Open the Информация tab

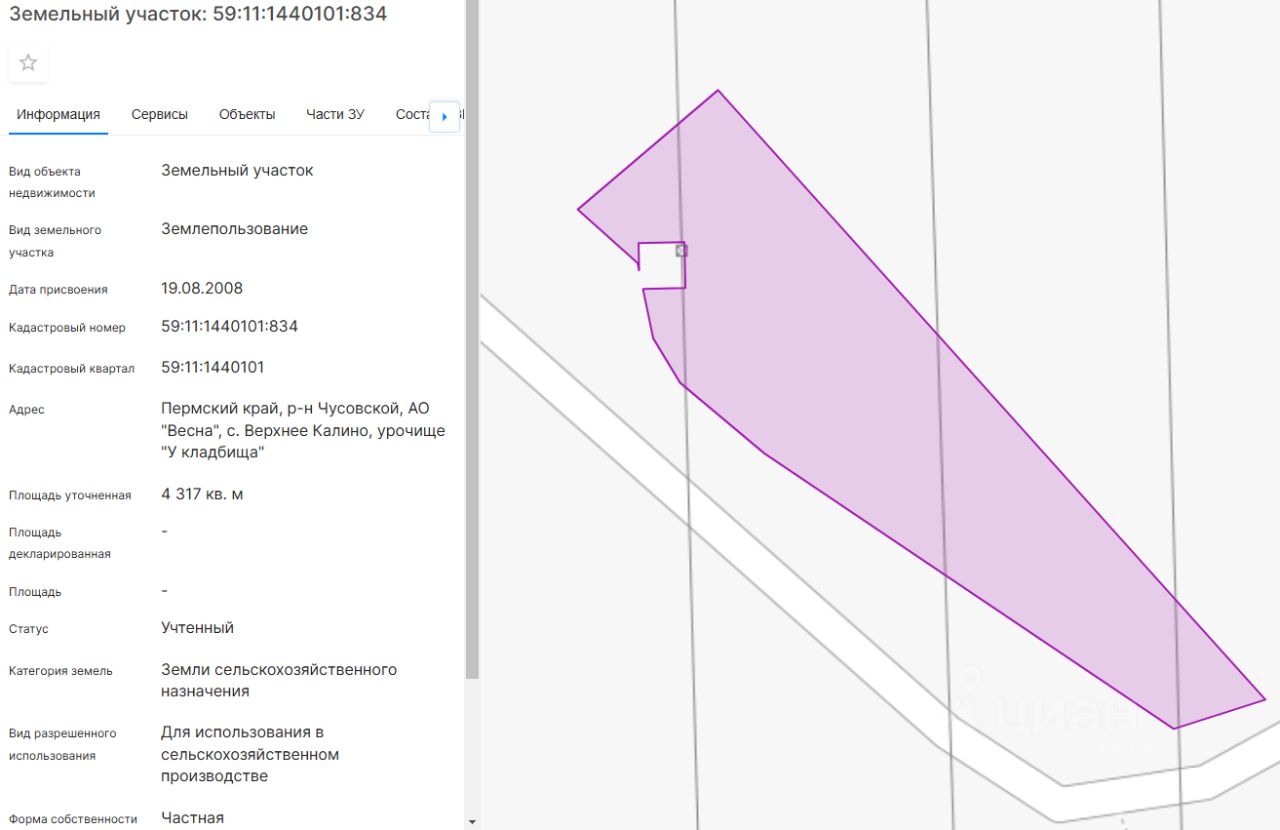click(x=58, y=114)
